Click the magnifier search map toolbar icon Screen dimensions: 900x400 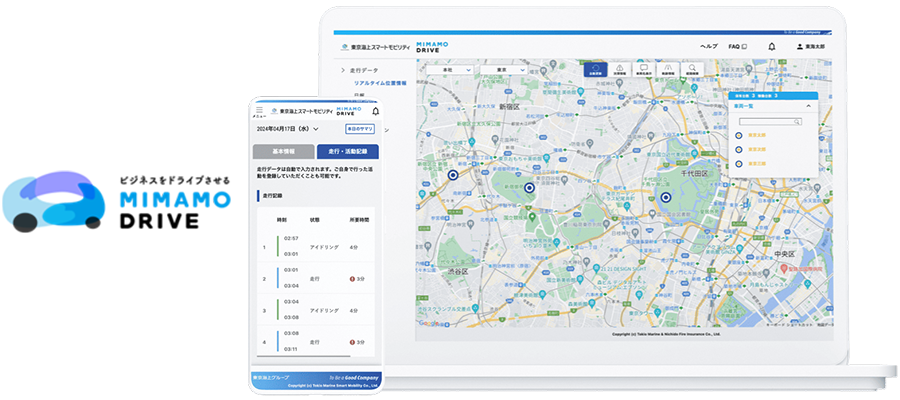click(692, 70)
